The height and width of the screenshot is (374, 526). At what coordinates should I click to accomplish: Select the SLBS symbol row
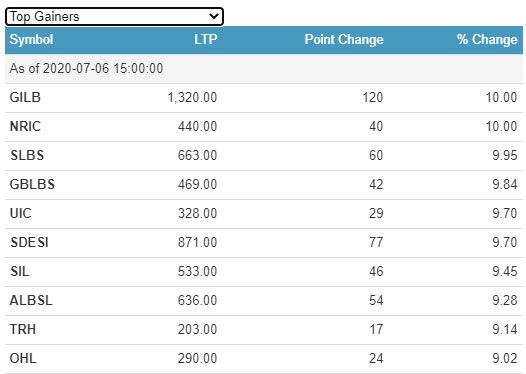click(x=264, y=156)
